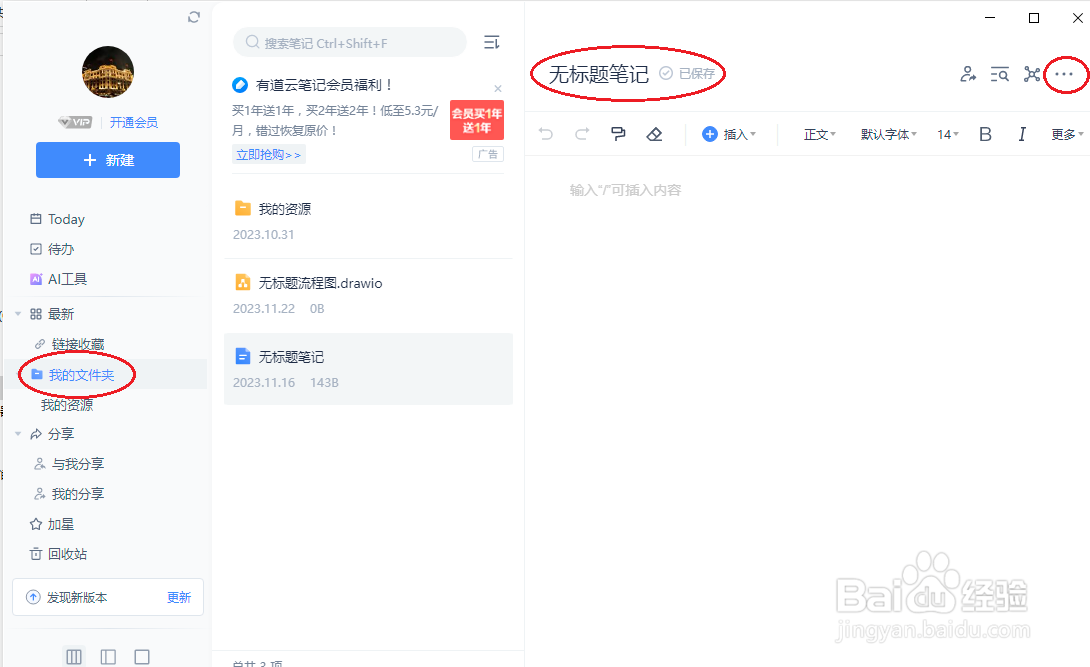The height and width of the screenshot is (667, 1090).
Task: Open the more options ellipsis menu
Action: point(1064,74)
